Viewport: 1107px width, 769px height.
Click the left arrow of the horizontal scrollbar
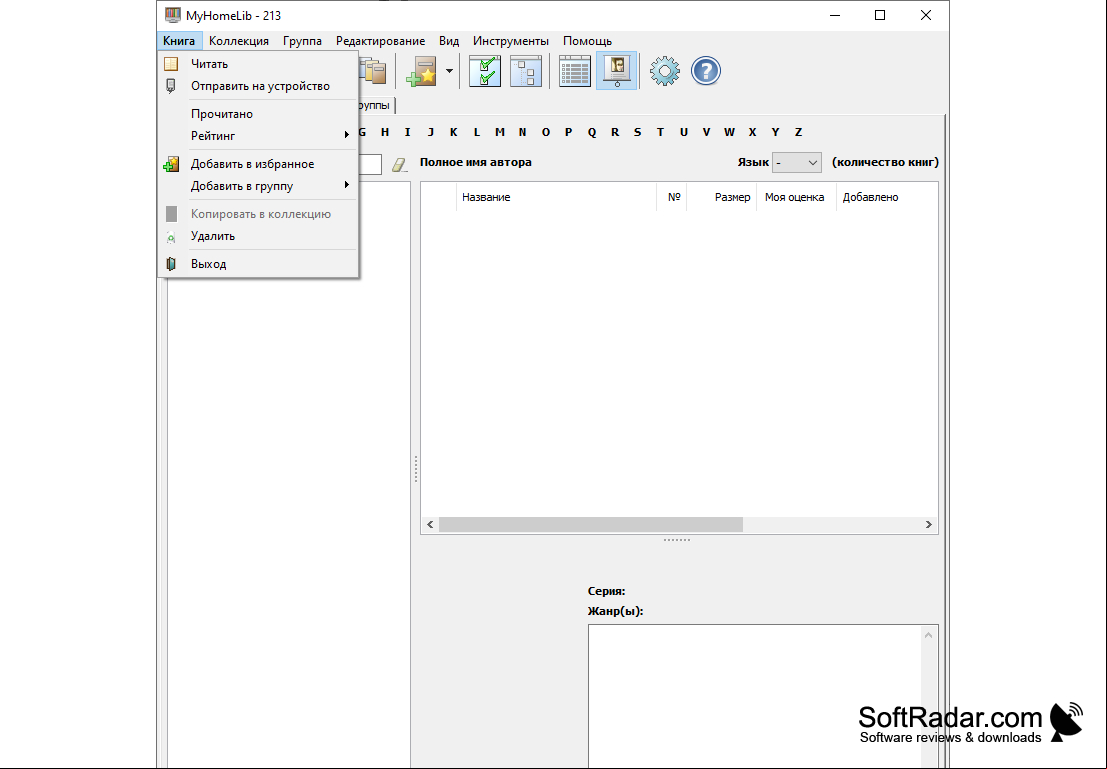(430, 525)
